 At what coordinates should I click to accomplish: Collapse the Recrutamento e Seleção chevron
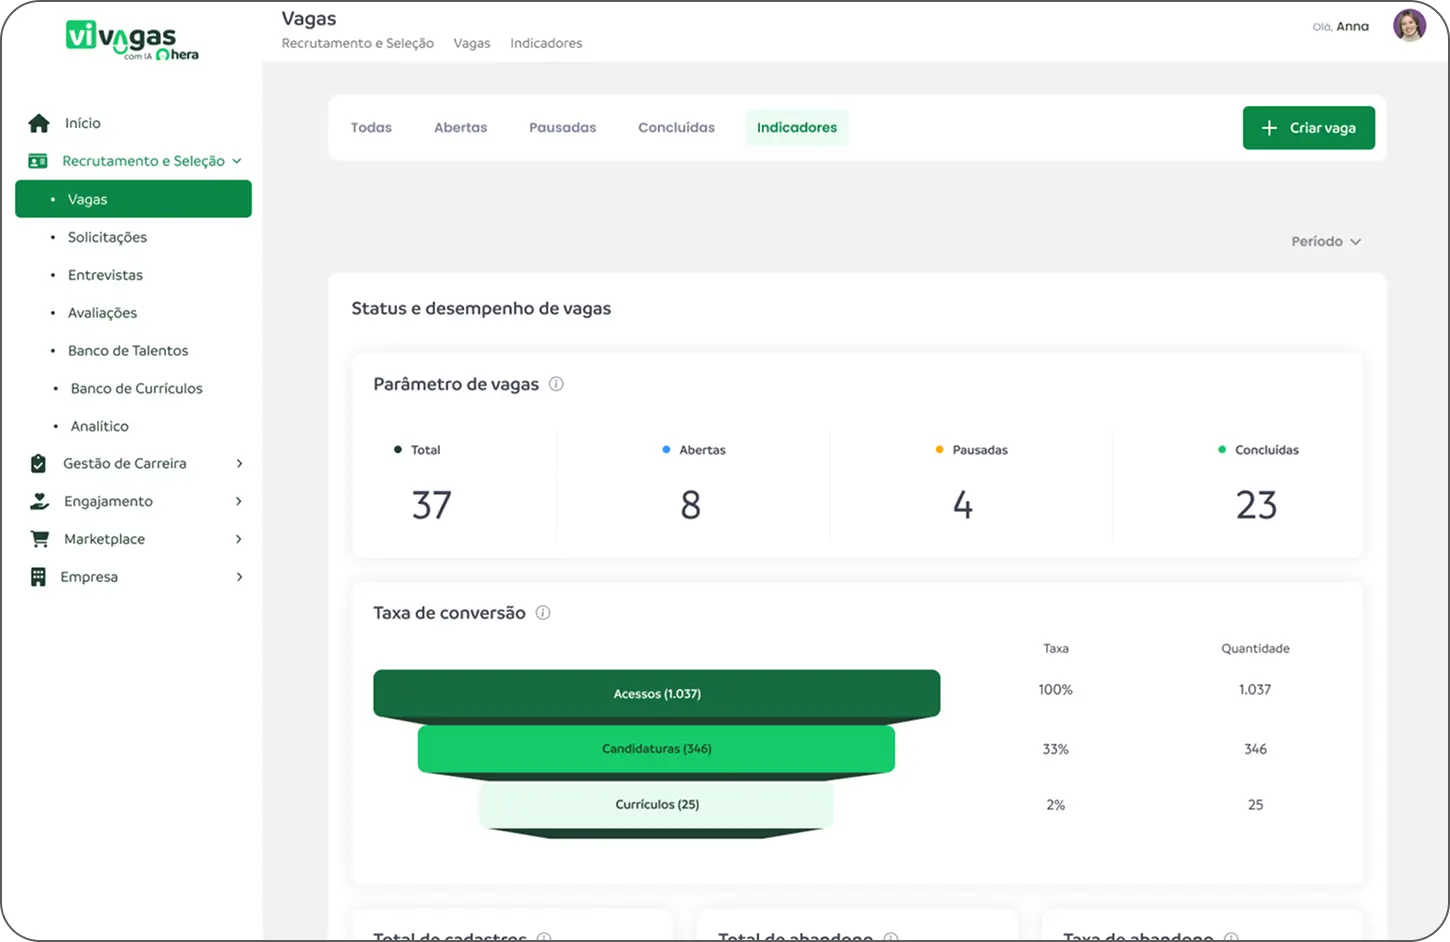pos(237,161)
